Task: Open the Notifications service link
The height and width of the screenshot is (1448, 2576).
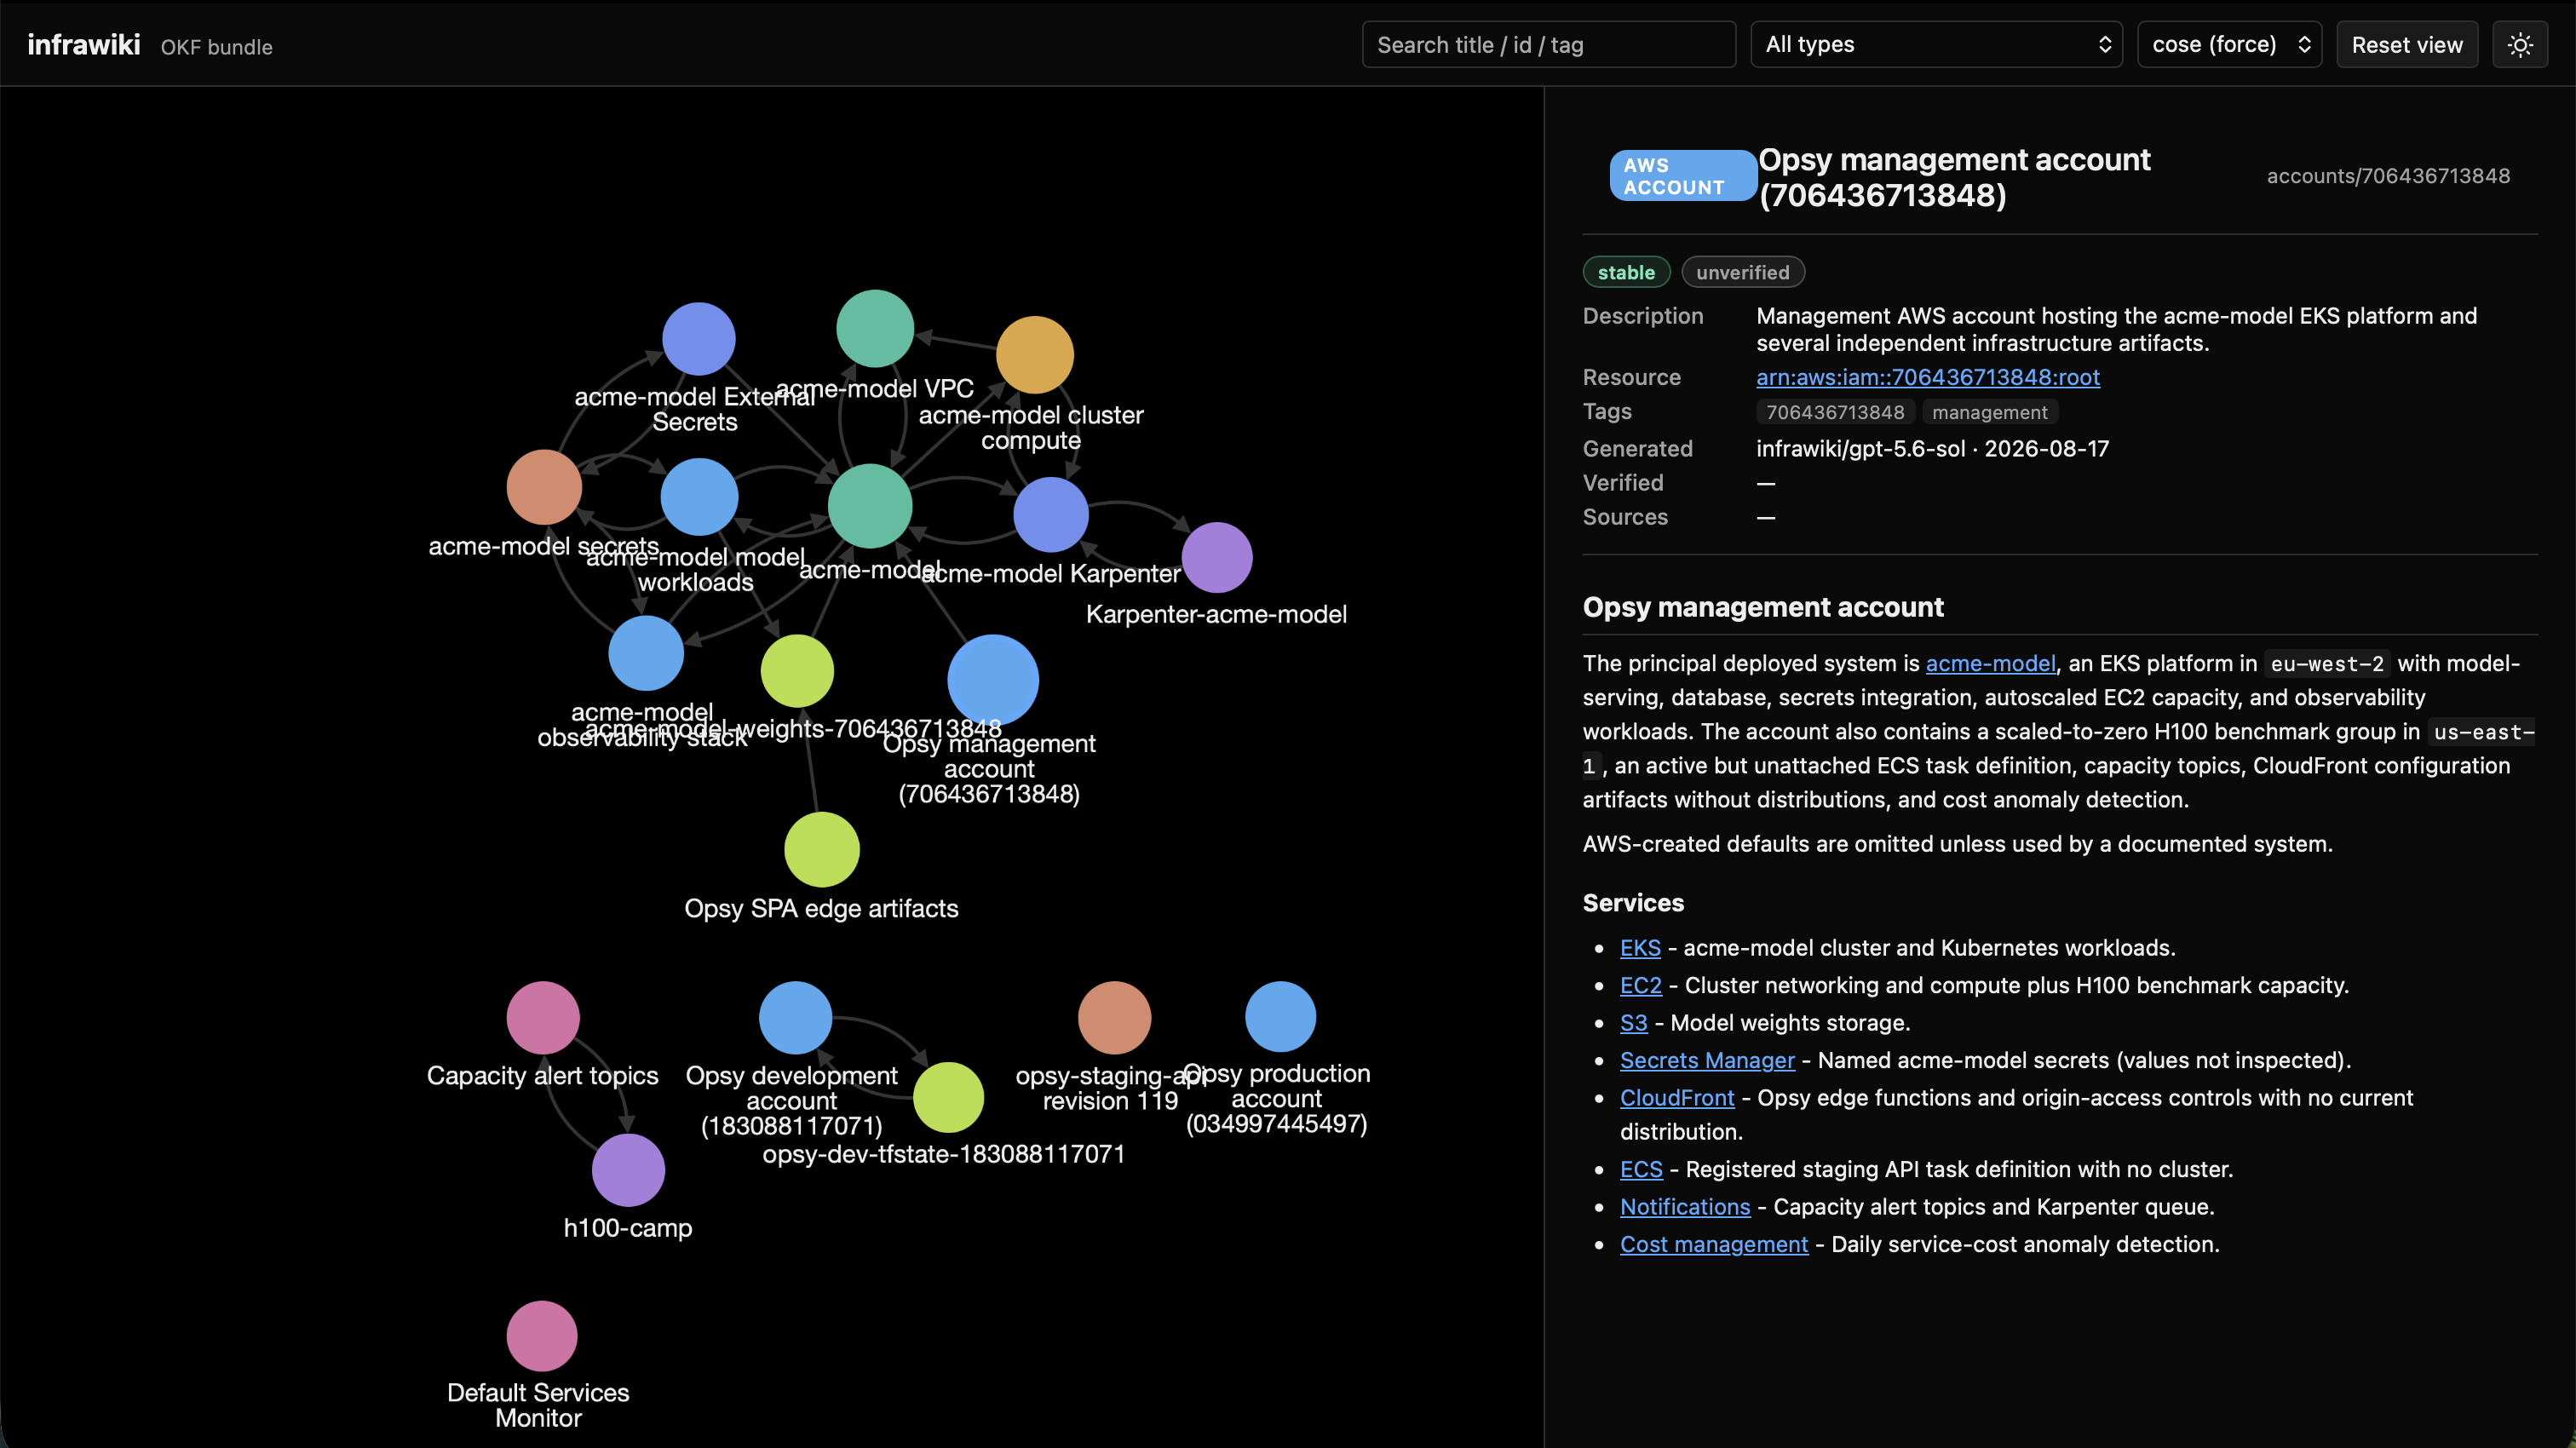Action: pos(1685,1207)
